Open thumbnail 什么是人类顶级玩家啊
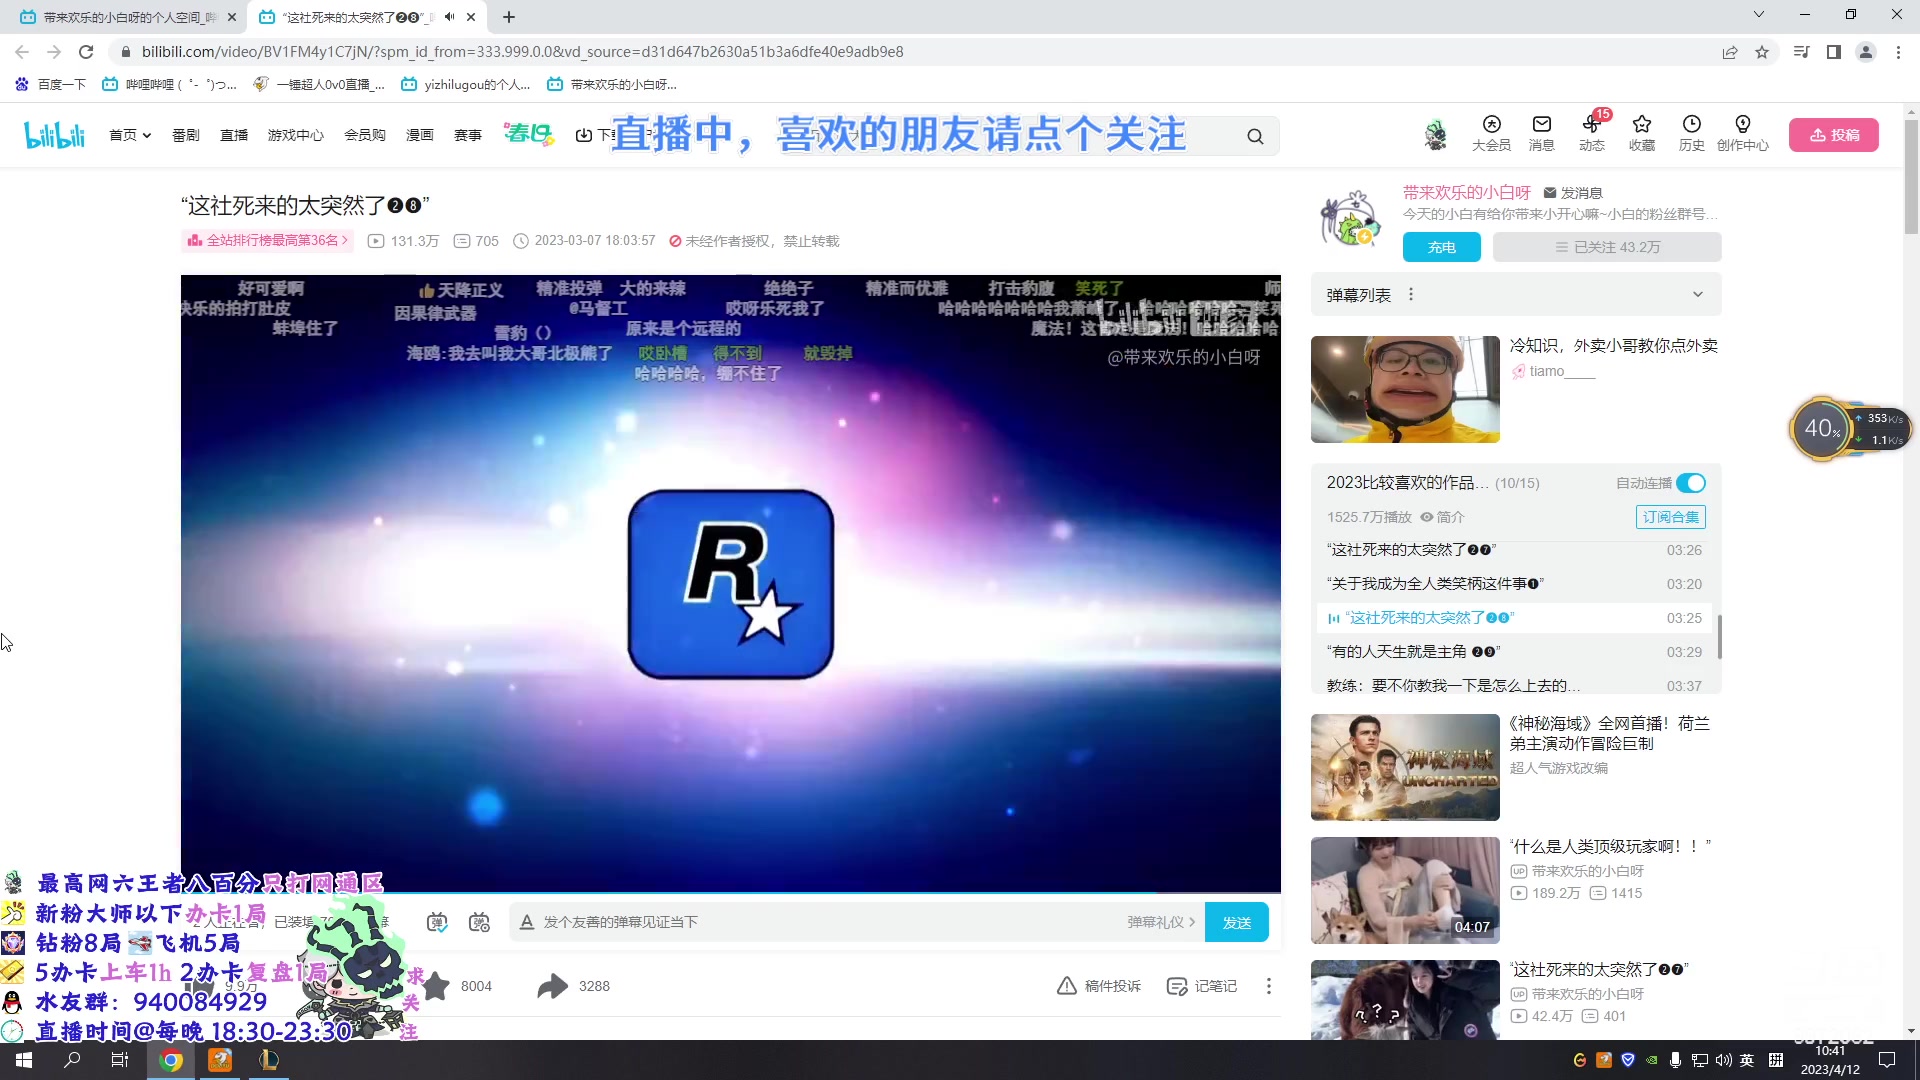Image resolution: width=1920 pixels, height=1080 pixels. [1405, 890]
